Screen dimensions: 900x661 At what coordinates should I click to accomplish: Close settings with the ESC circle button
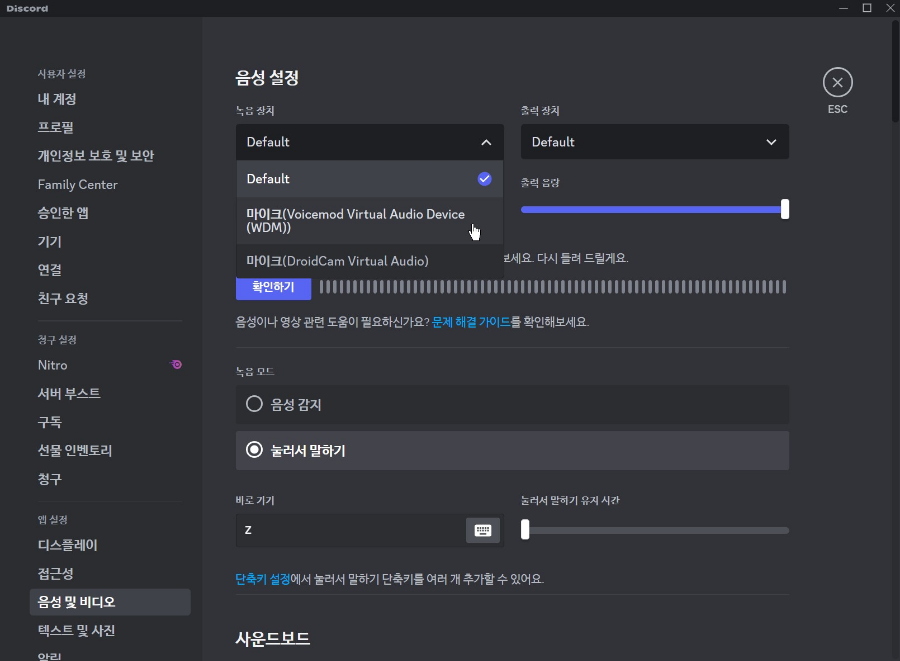pyautogui.click(x=837, y=83)
